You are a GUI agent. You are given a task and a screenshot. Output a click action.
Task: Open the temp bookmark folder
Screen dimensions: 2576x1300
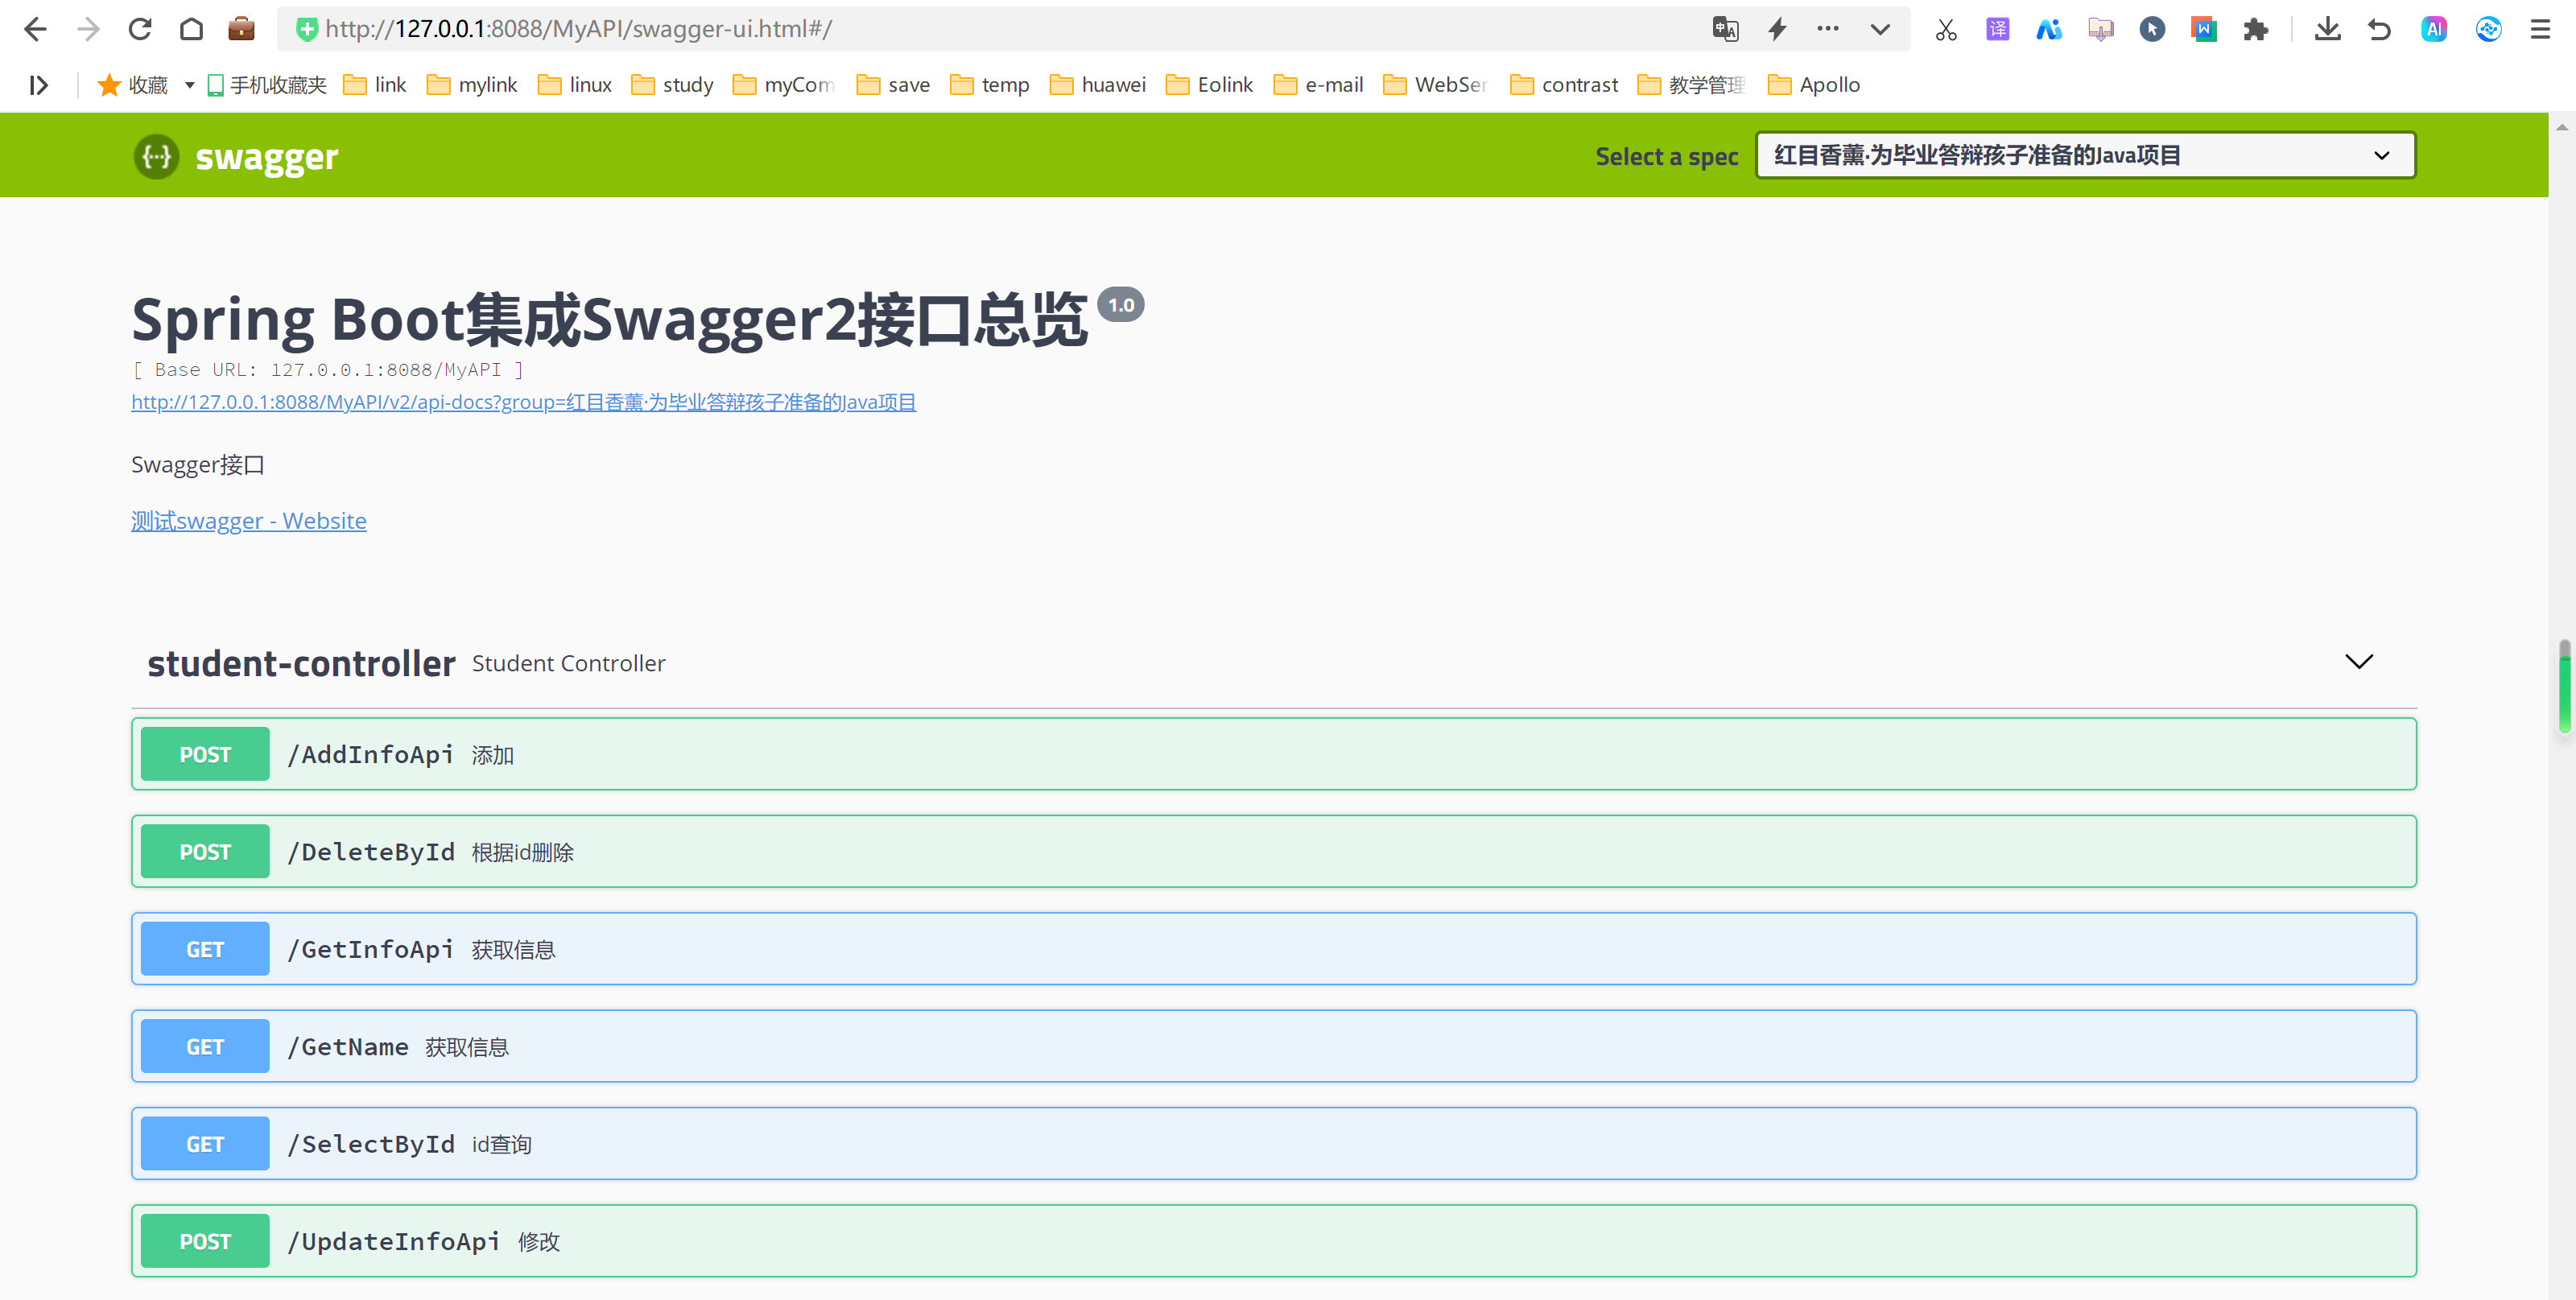(x=990, y=85)
